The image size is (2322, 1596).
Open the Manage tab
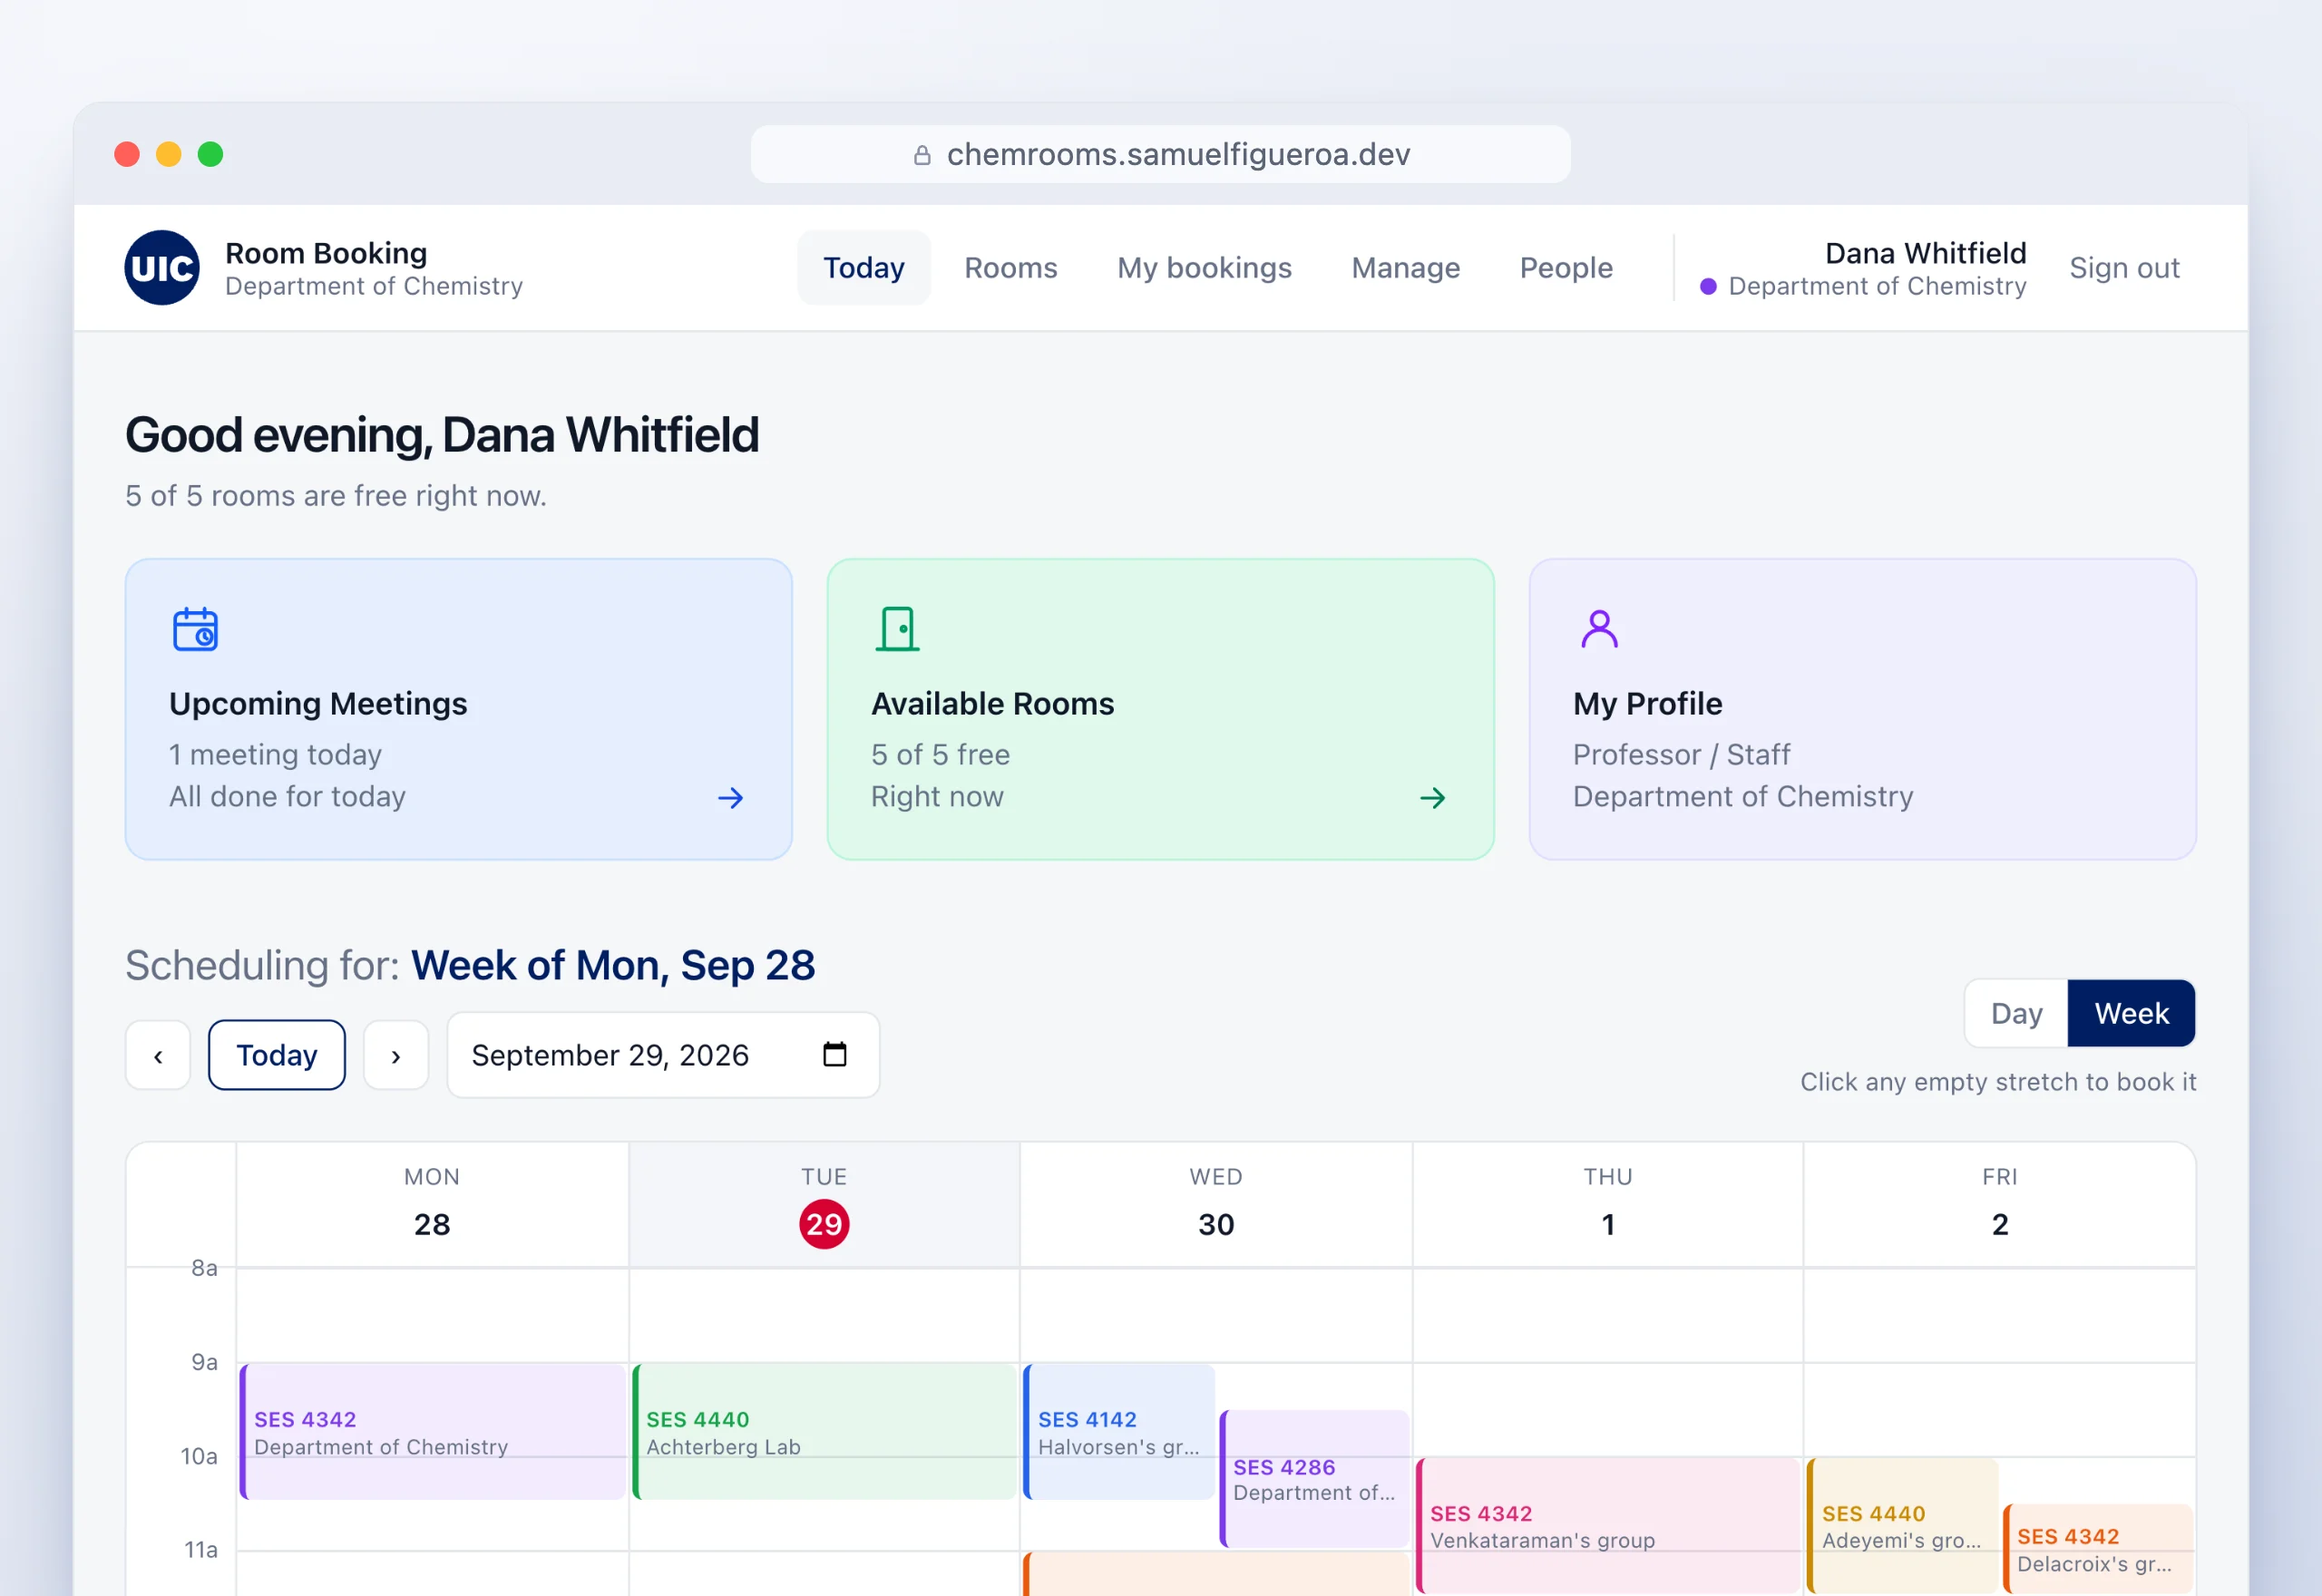pyautogui.click(x=1405, y=268)
